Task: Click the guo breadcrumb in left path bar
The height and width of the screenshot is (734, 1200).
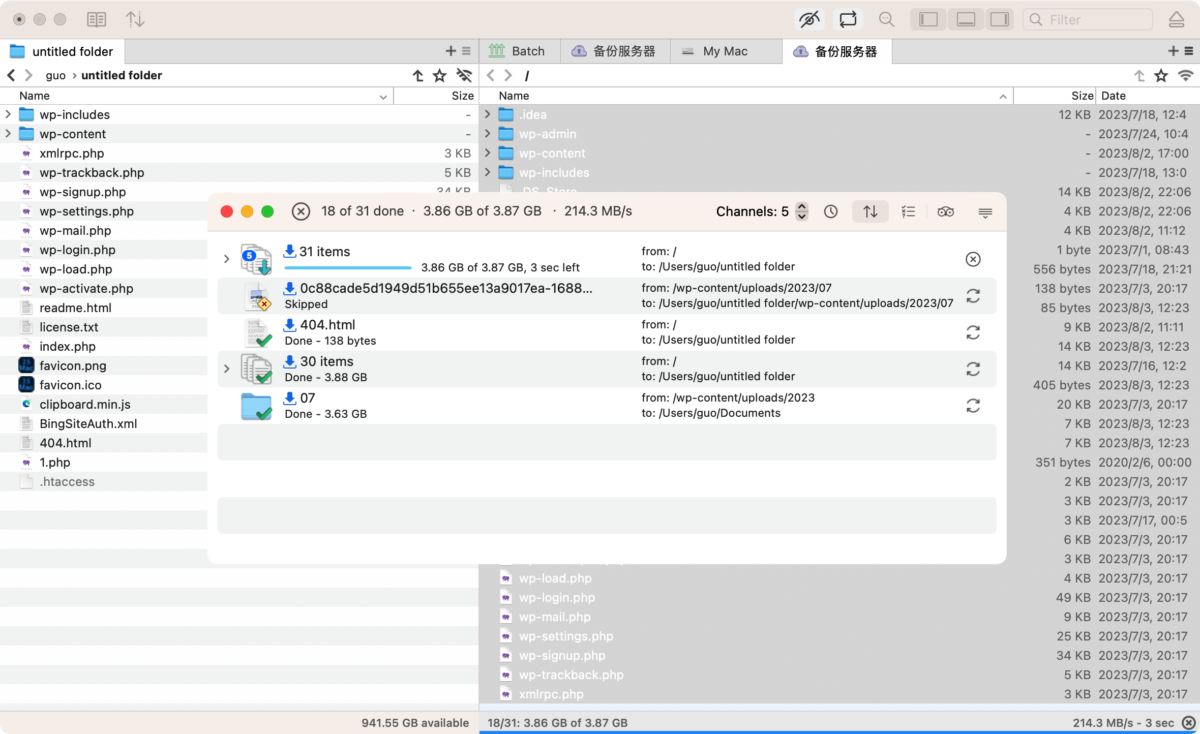Action: [55, 75]
